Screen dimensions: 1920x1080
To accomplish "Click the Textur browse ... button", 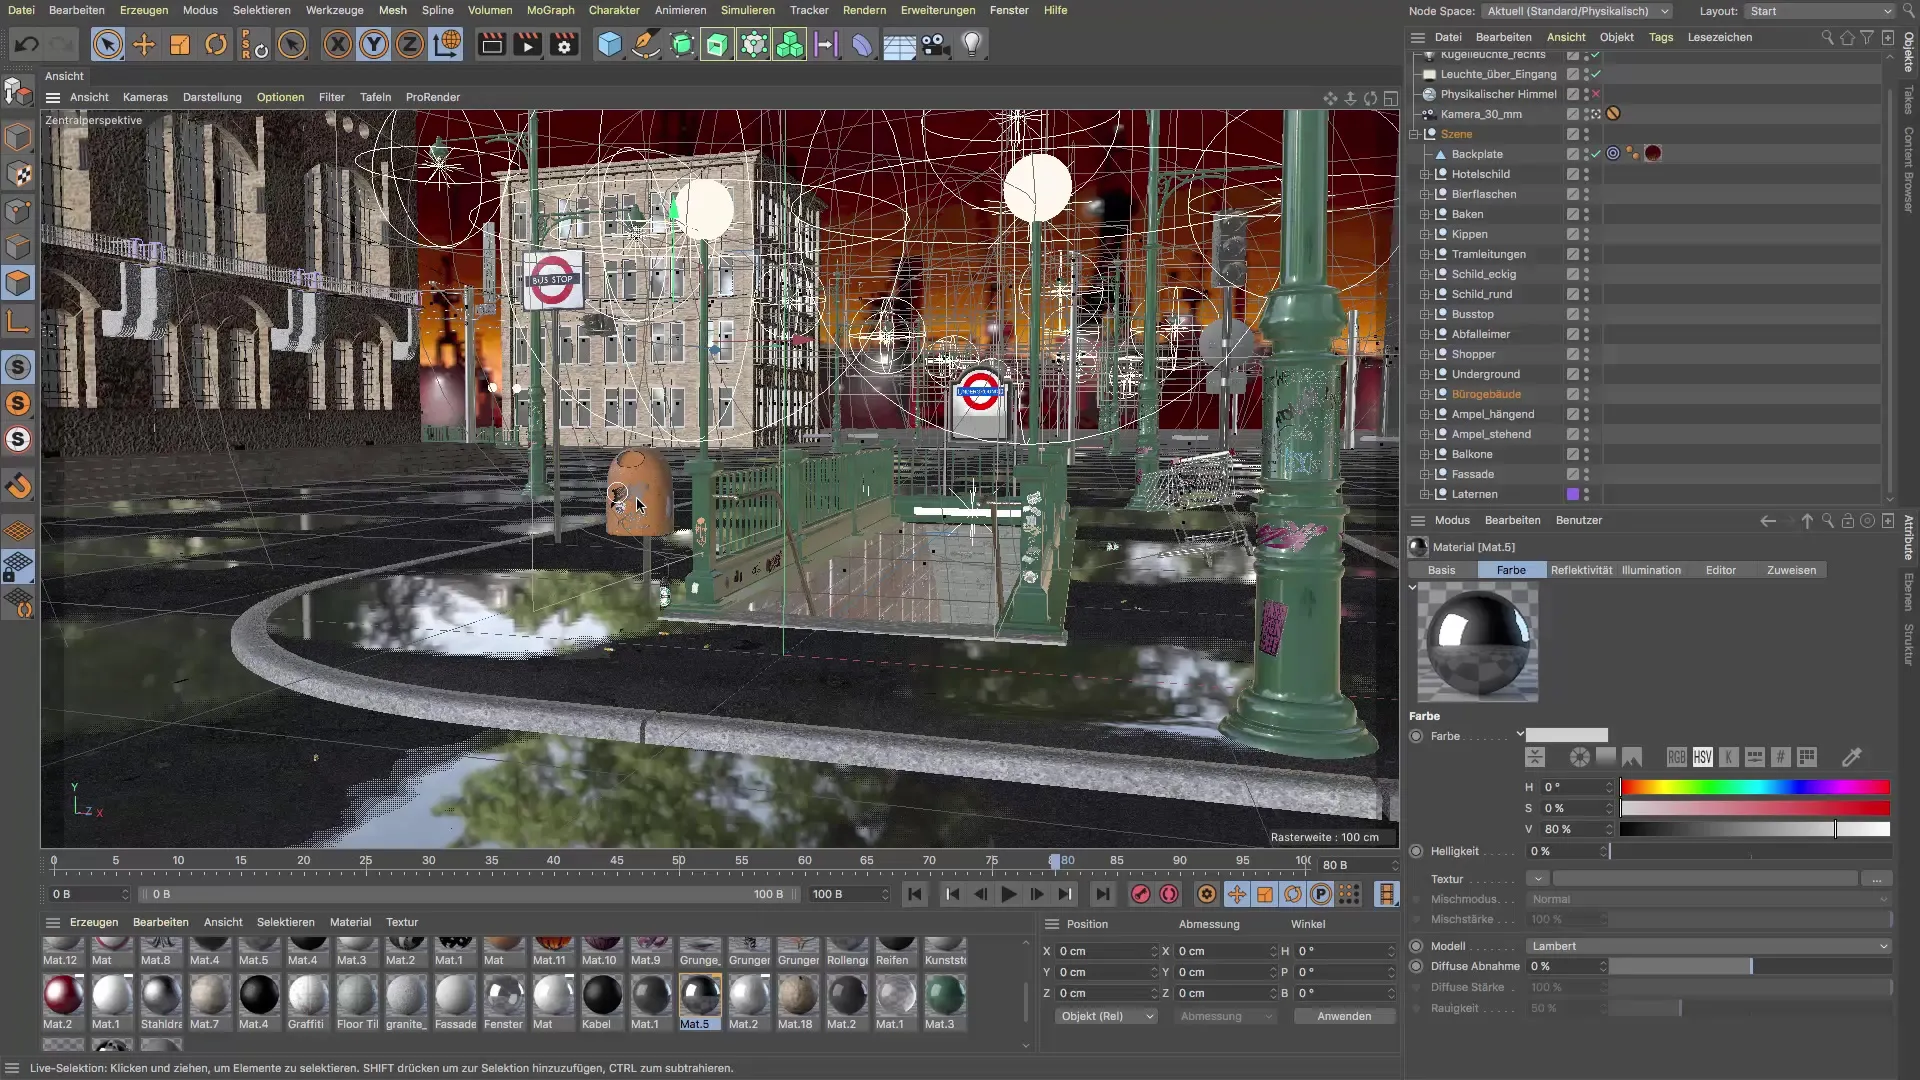I will coord(1877,879).
